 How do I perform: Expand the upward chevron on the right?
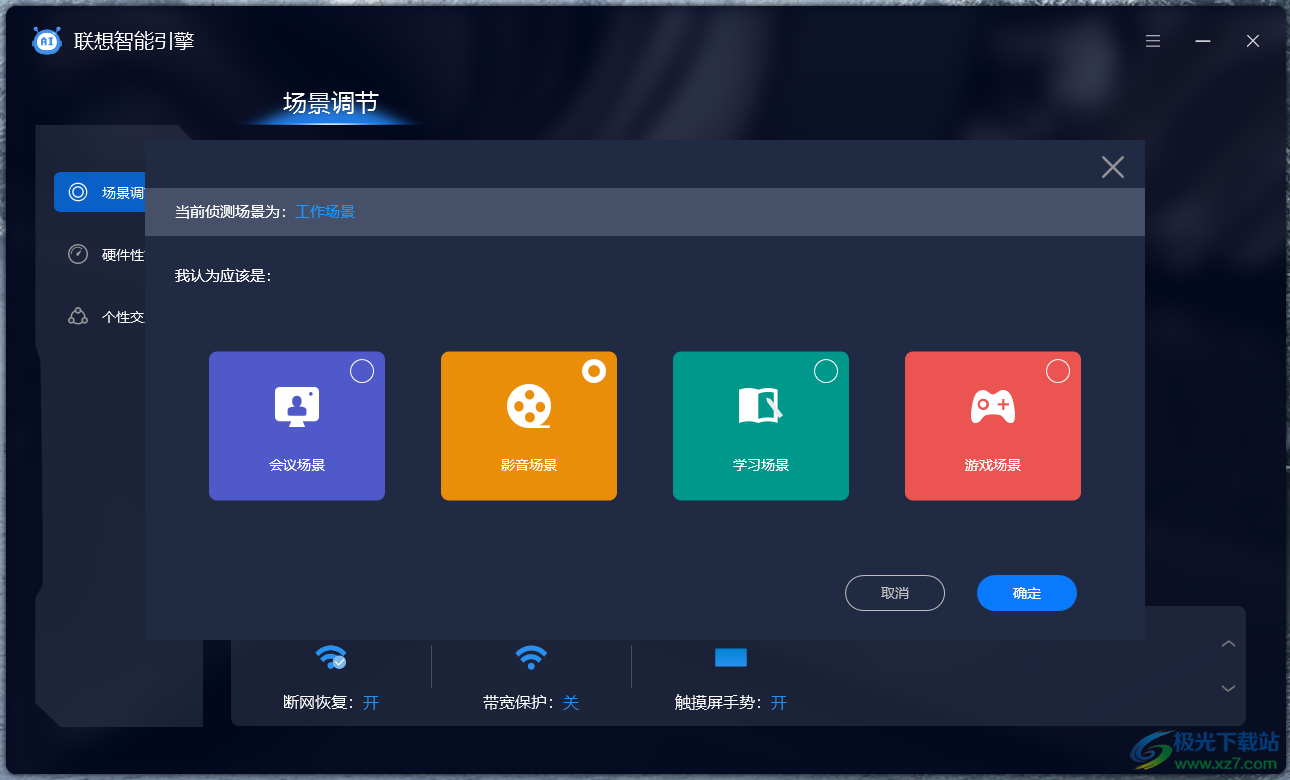tap(1228, 643)
